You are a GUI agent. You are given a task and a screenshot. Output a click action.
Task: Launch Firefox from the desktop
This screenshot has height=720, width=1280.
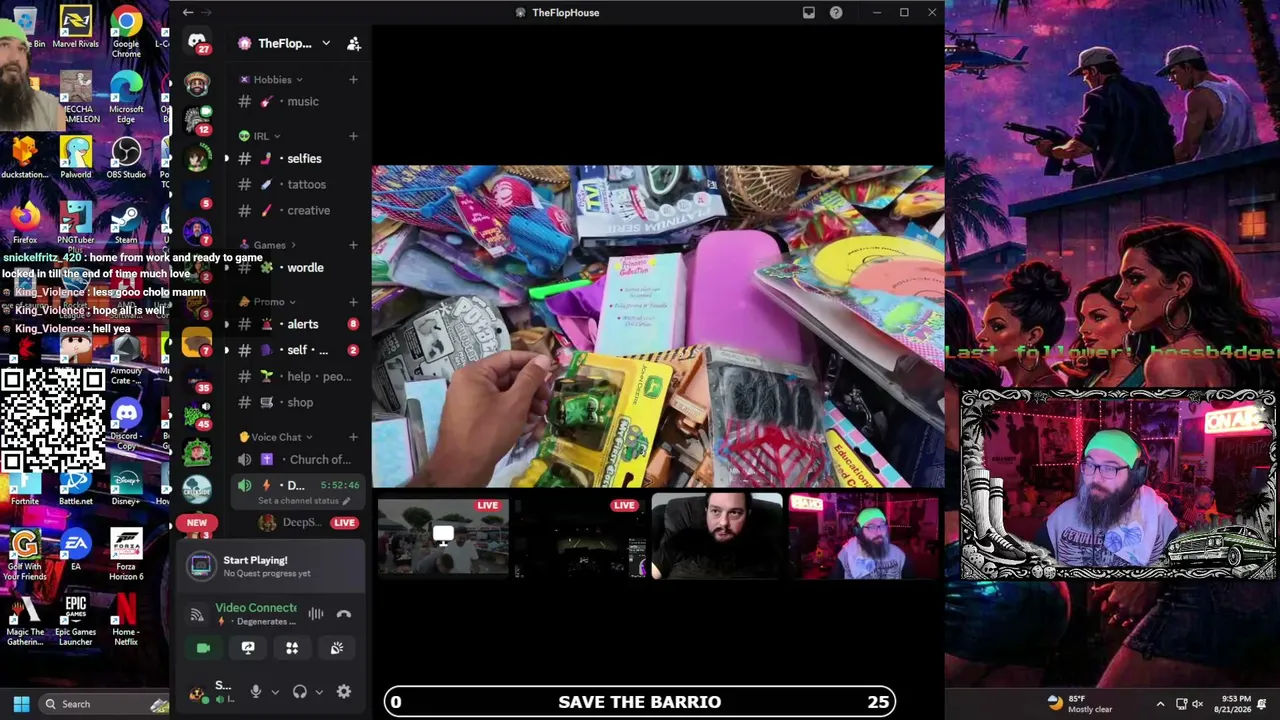click(25, 222)
